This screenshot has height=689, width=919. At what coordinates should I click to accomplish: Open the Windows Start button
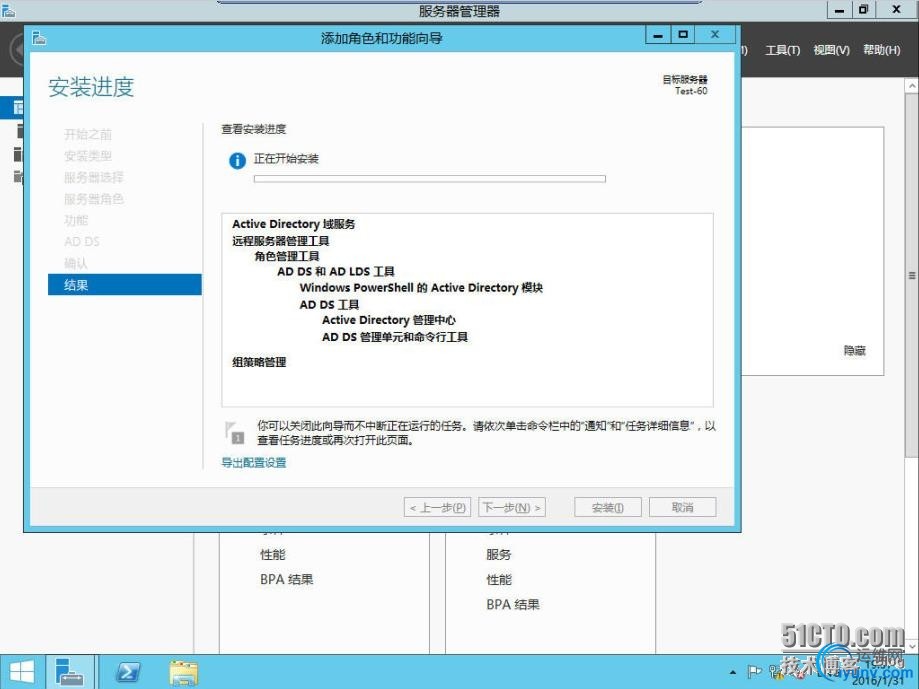coord(22,671)
